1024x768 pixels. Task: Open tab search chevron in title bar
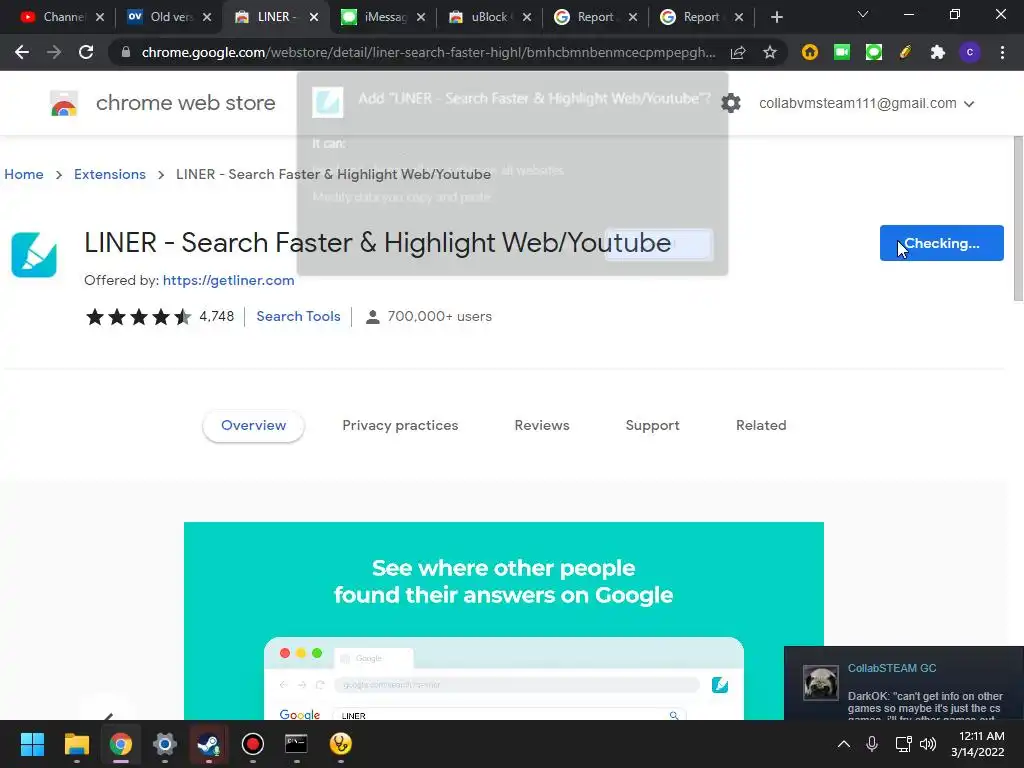(863, 14)
